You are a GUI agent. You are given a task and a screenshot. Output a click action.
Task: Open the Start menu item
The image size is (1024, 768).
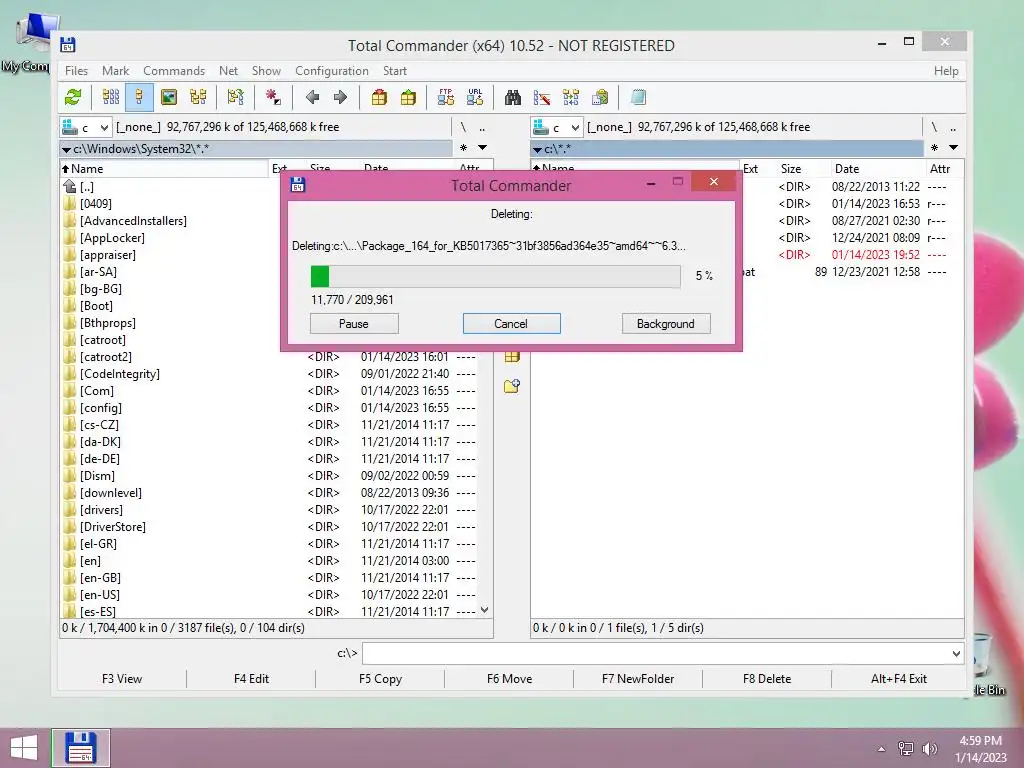[x=394, y=71]
